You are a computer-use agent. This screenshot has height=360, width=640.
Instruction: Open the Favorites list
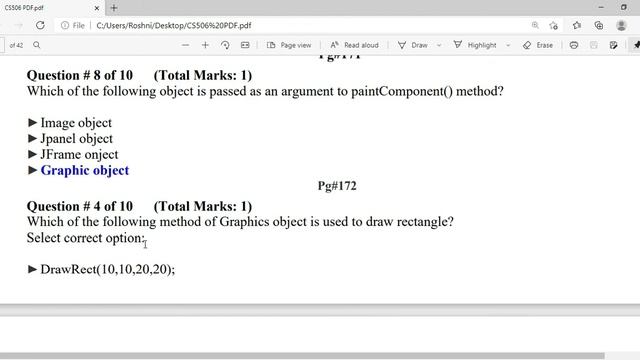[577, 25]
